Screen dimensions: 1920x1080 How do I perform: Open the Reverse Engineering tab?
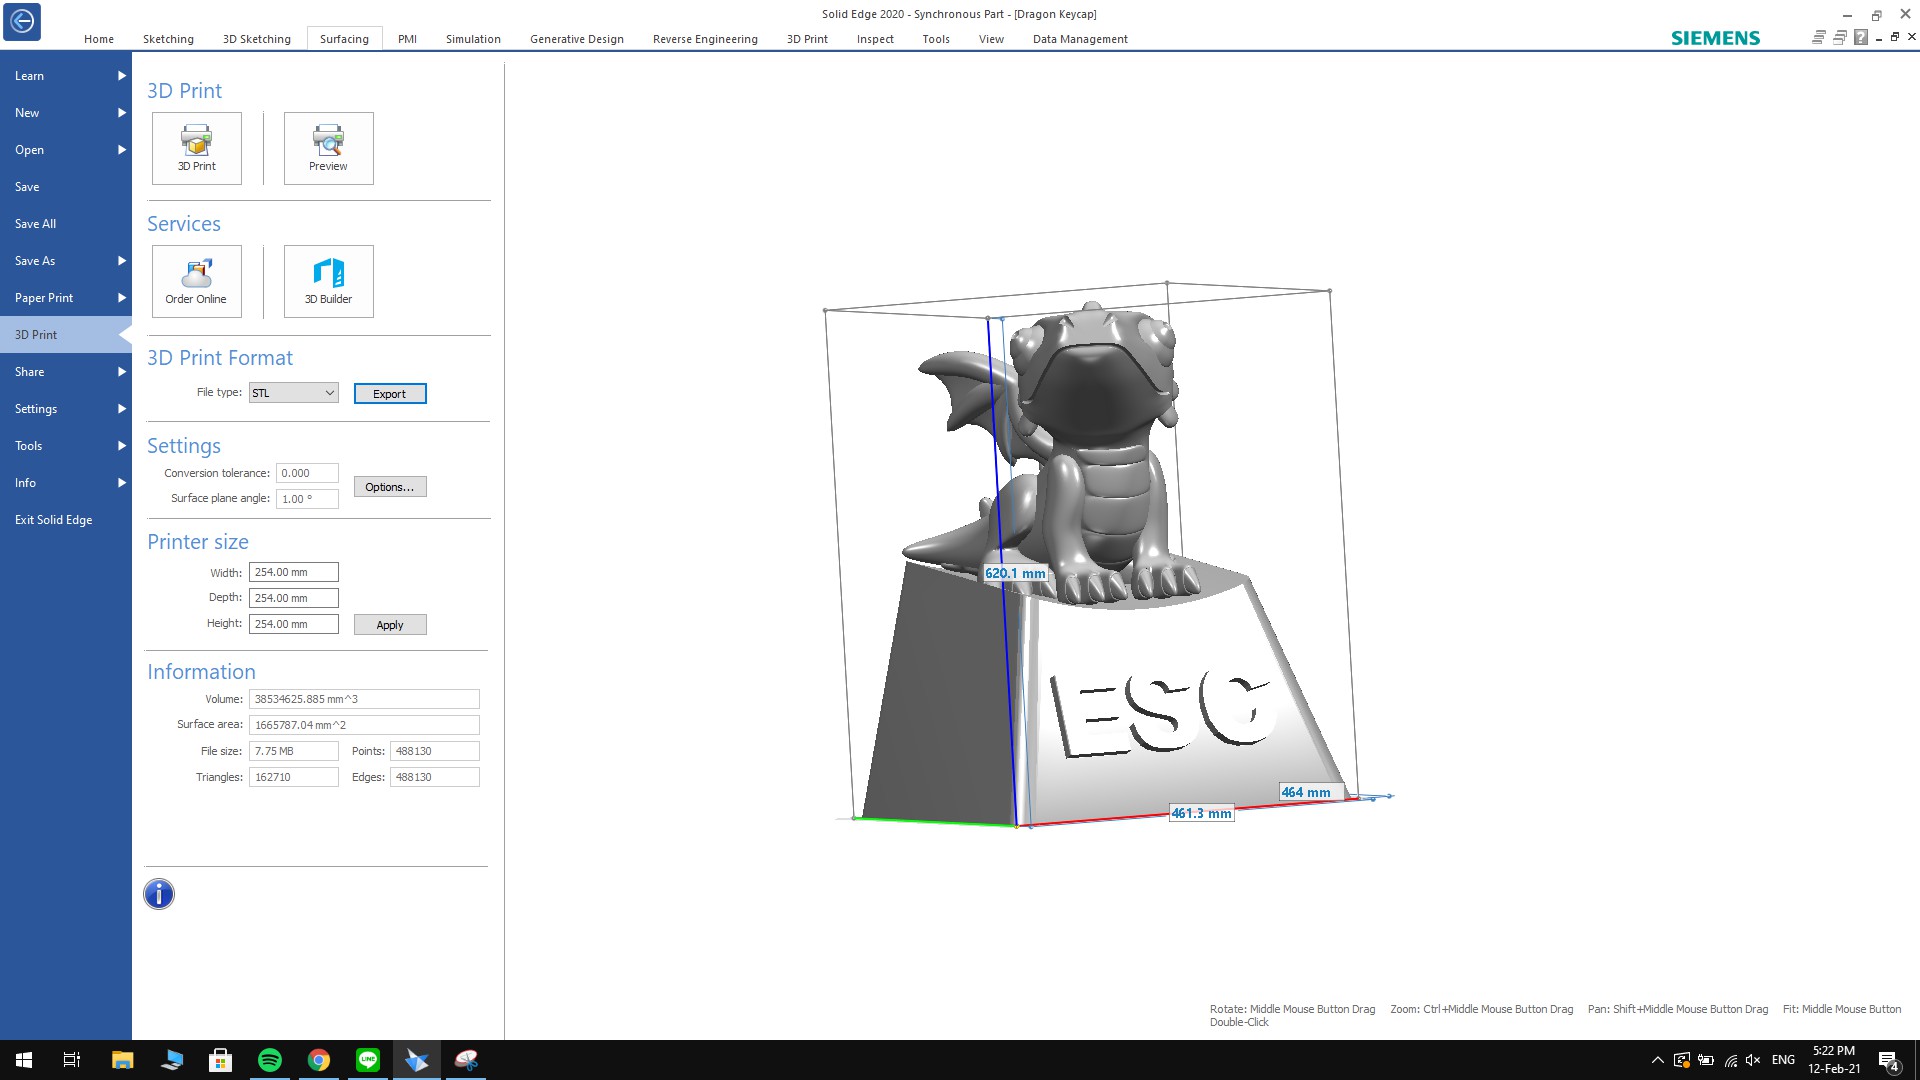pyautogui.click(x=705, y=39)
